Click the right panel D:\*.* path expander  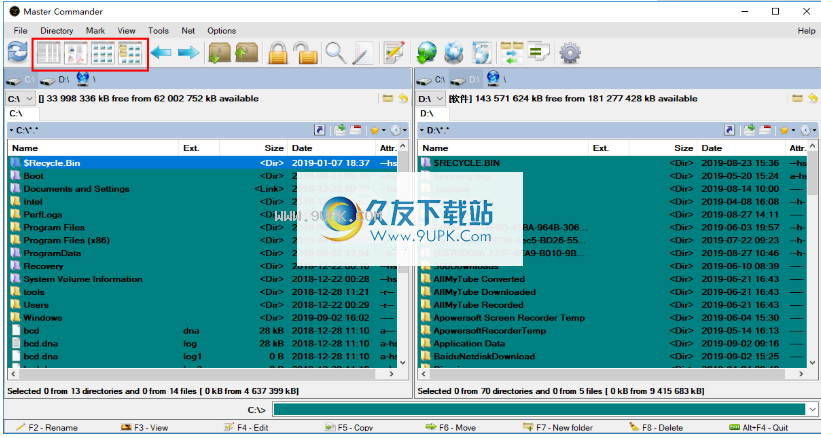click(x=421, y=130)
